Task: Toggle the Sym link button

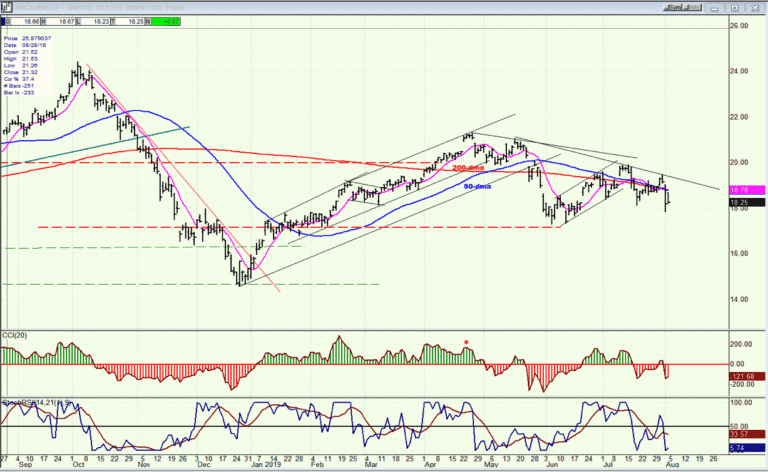Action: [x=673, y=7]
